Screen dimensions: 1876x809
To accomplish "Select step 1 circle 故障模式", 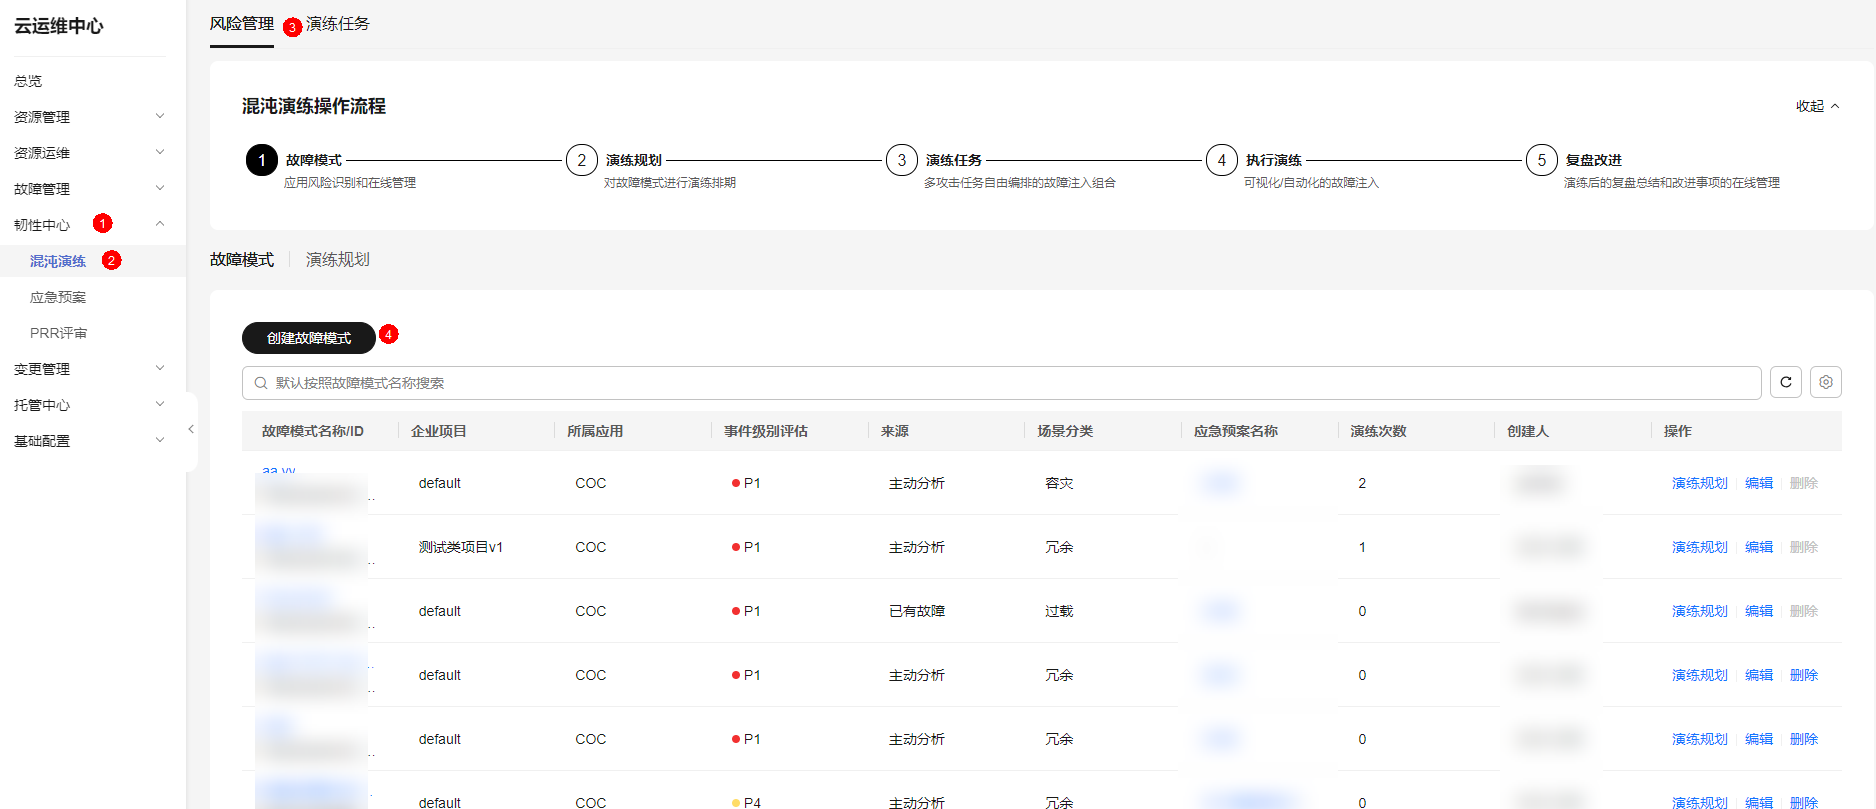I will pyautogui.click(x=262, y=160).
